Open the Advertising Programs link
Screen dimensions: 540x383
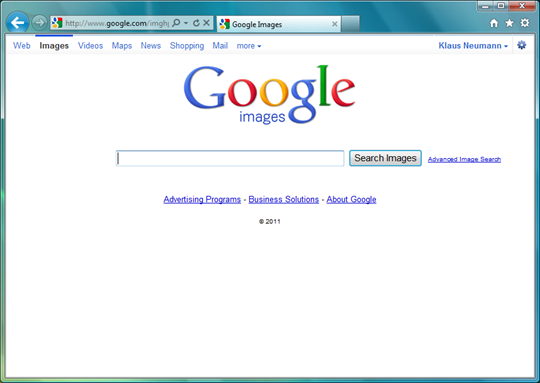(202, 199)
